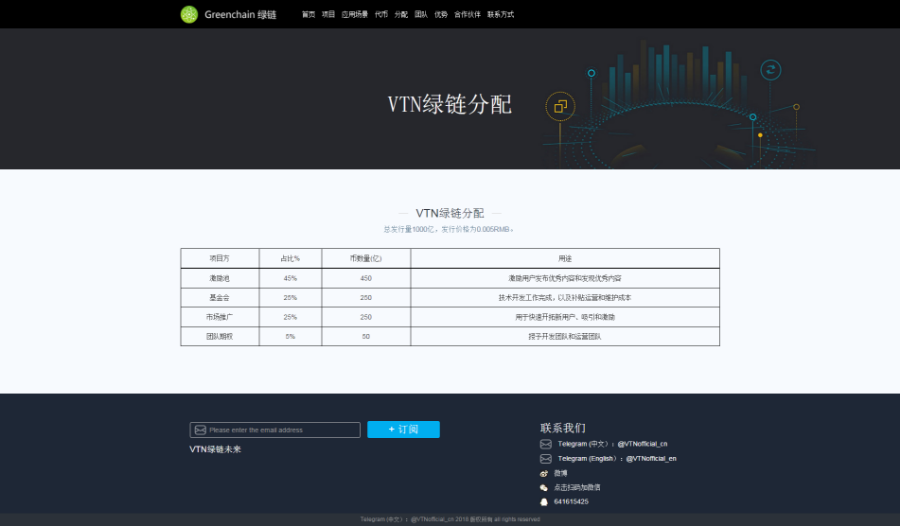Click the 50 amount cell
The height and width of the screenshot is (526, 900).
[x=366, y=337]
